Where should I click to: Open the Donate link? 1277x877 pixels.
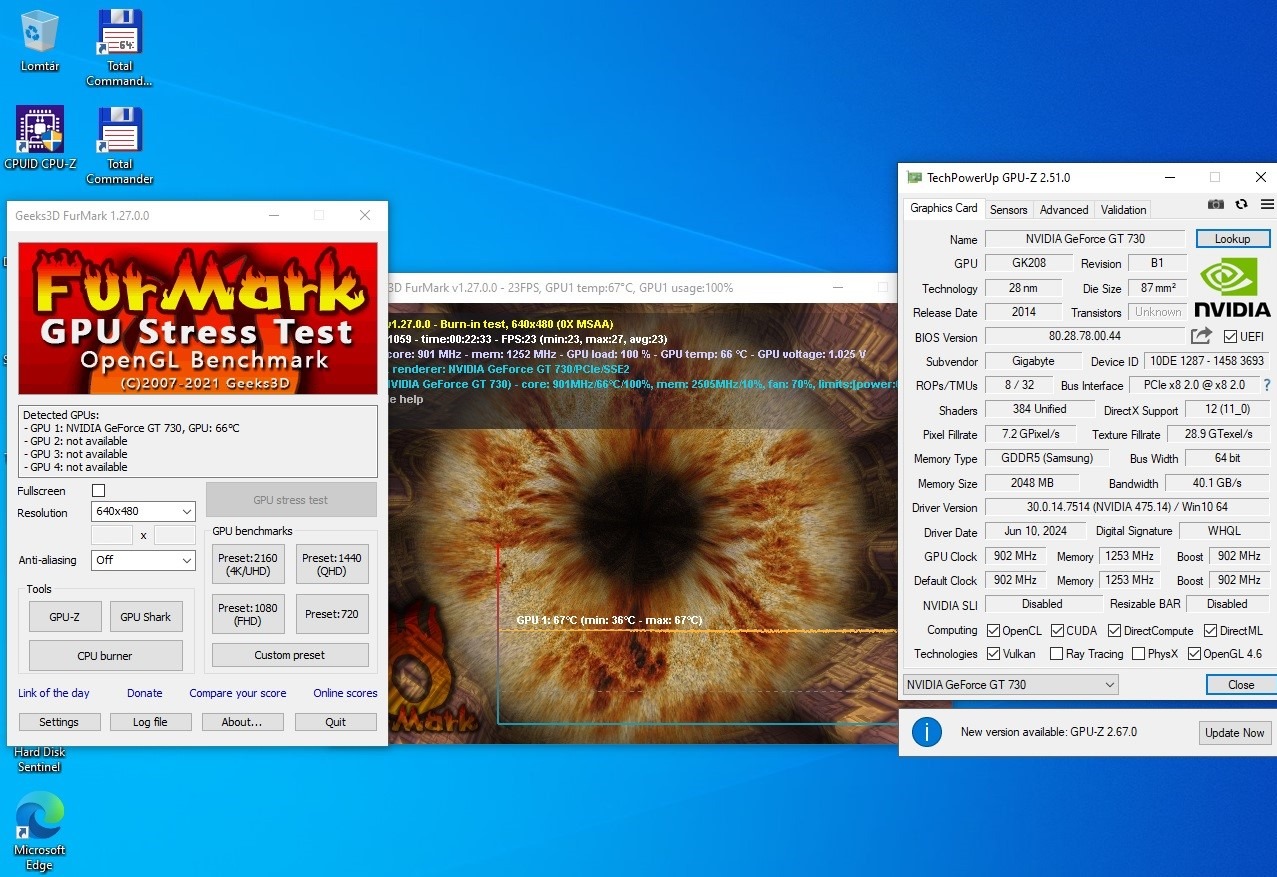[145, 693]
